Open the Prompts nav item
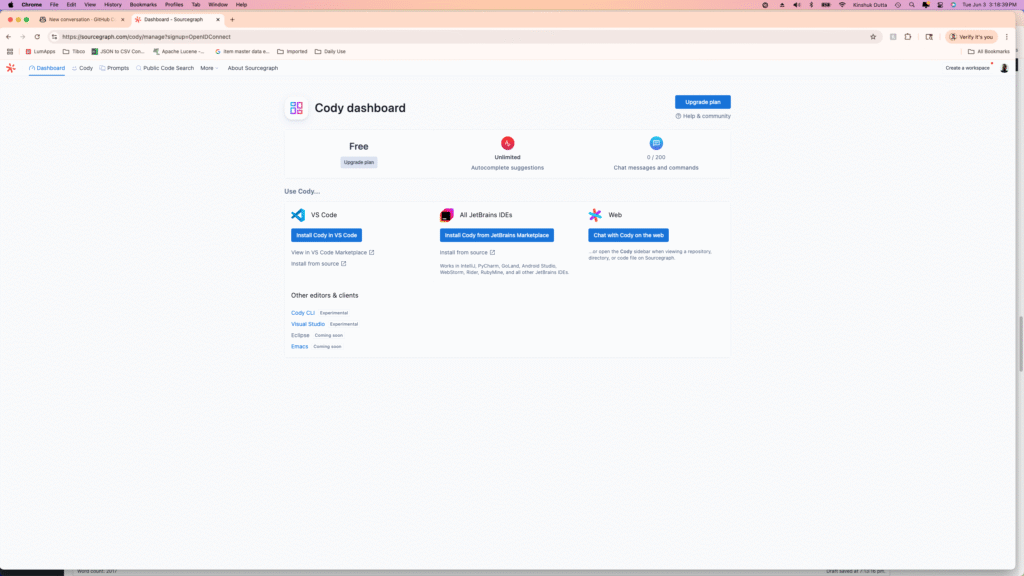Image resolution: width=1024 pixels, height=576 pixels. pyautogui.click(x=114, y=68)
